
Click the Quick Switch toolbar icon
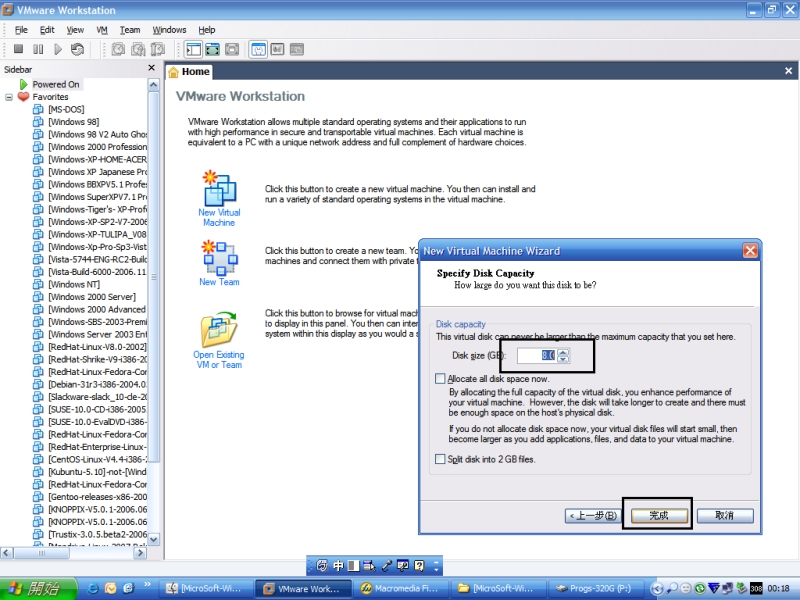(x=232, y=49)
